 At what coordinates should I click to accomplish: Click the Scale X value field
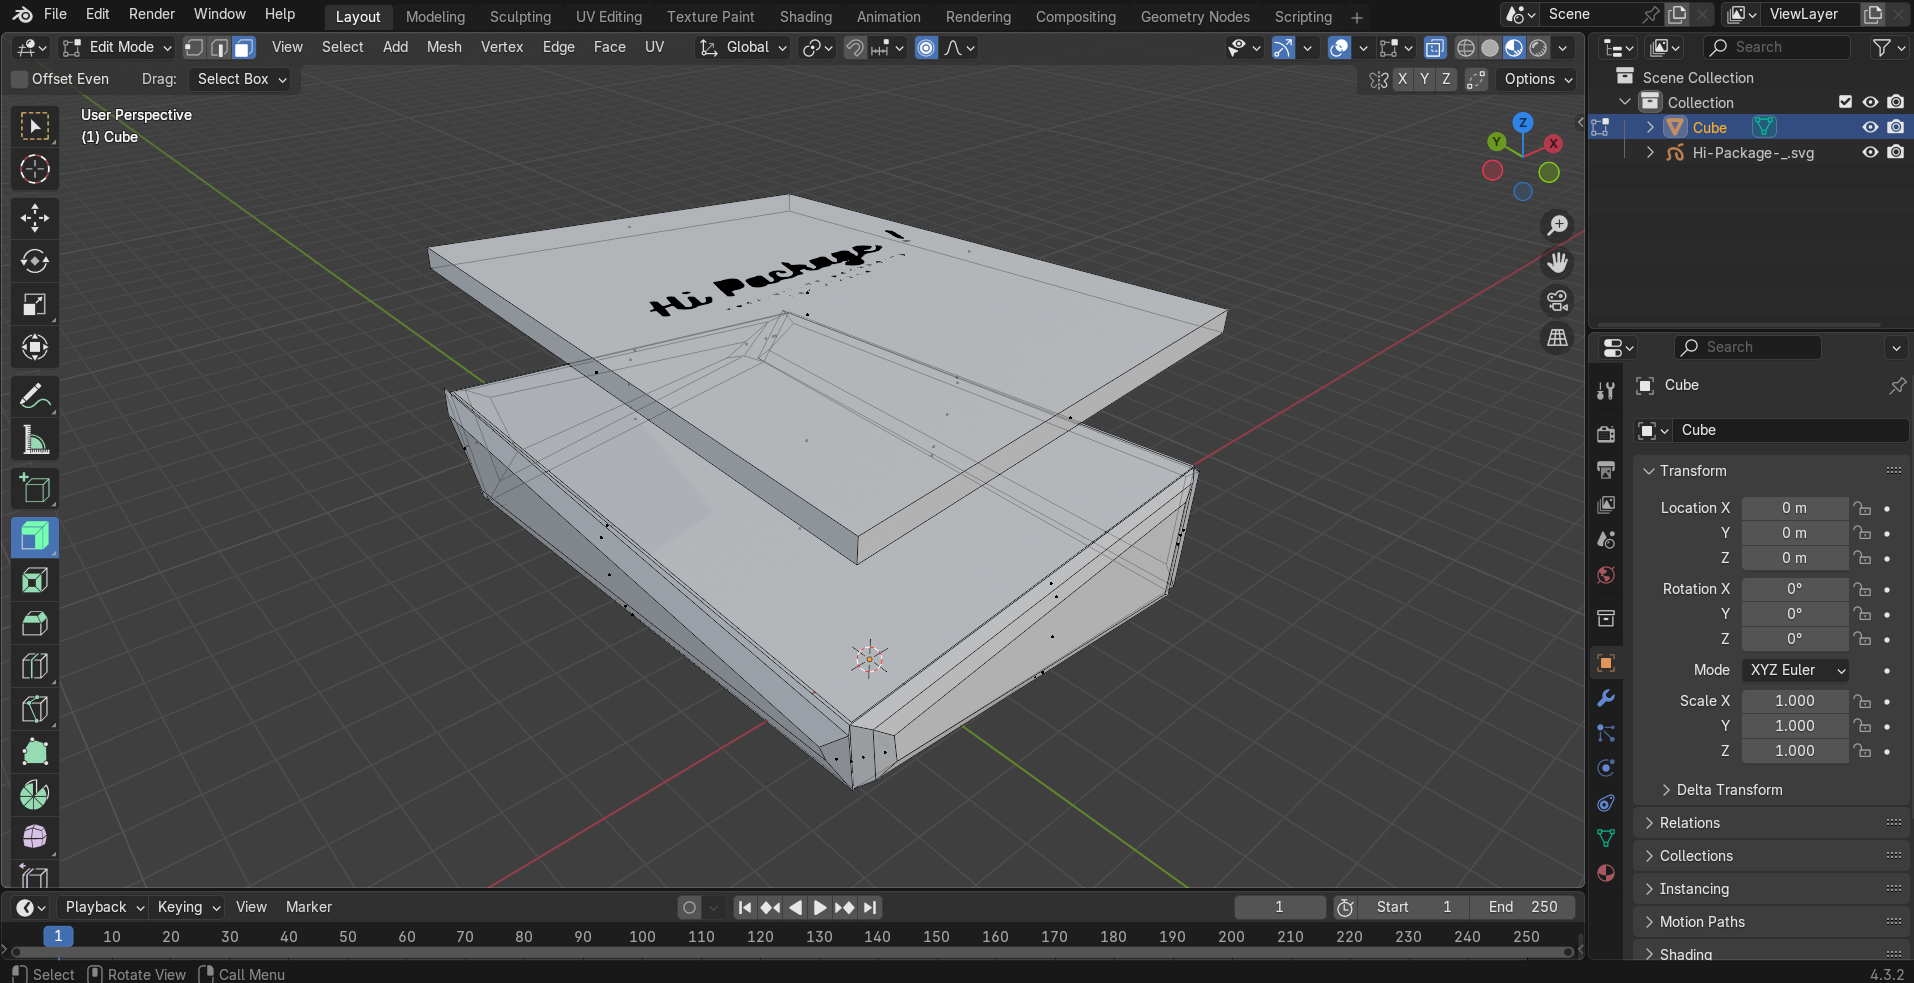pyautogui.click(x=1794, y=701)
